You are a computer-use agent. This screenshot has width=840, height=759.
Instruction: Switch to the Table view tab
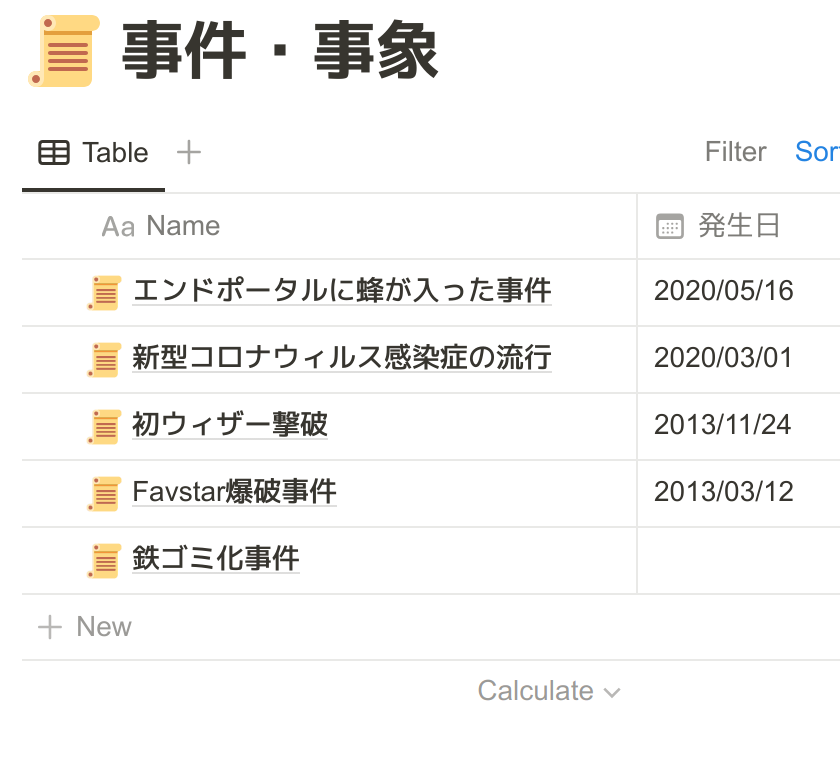pos(94,153)
